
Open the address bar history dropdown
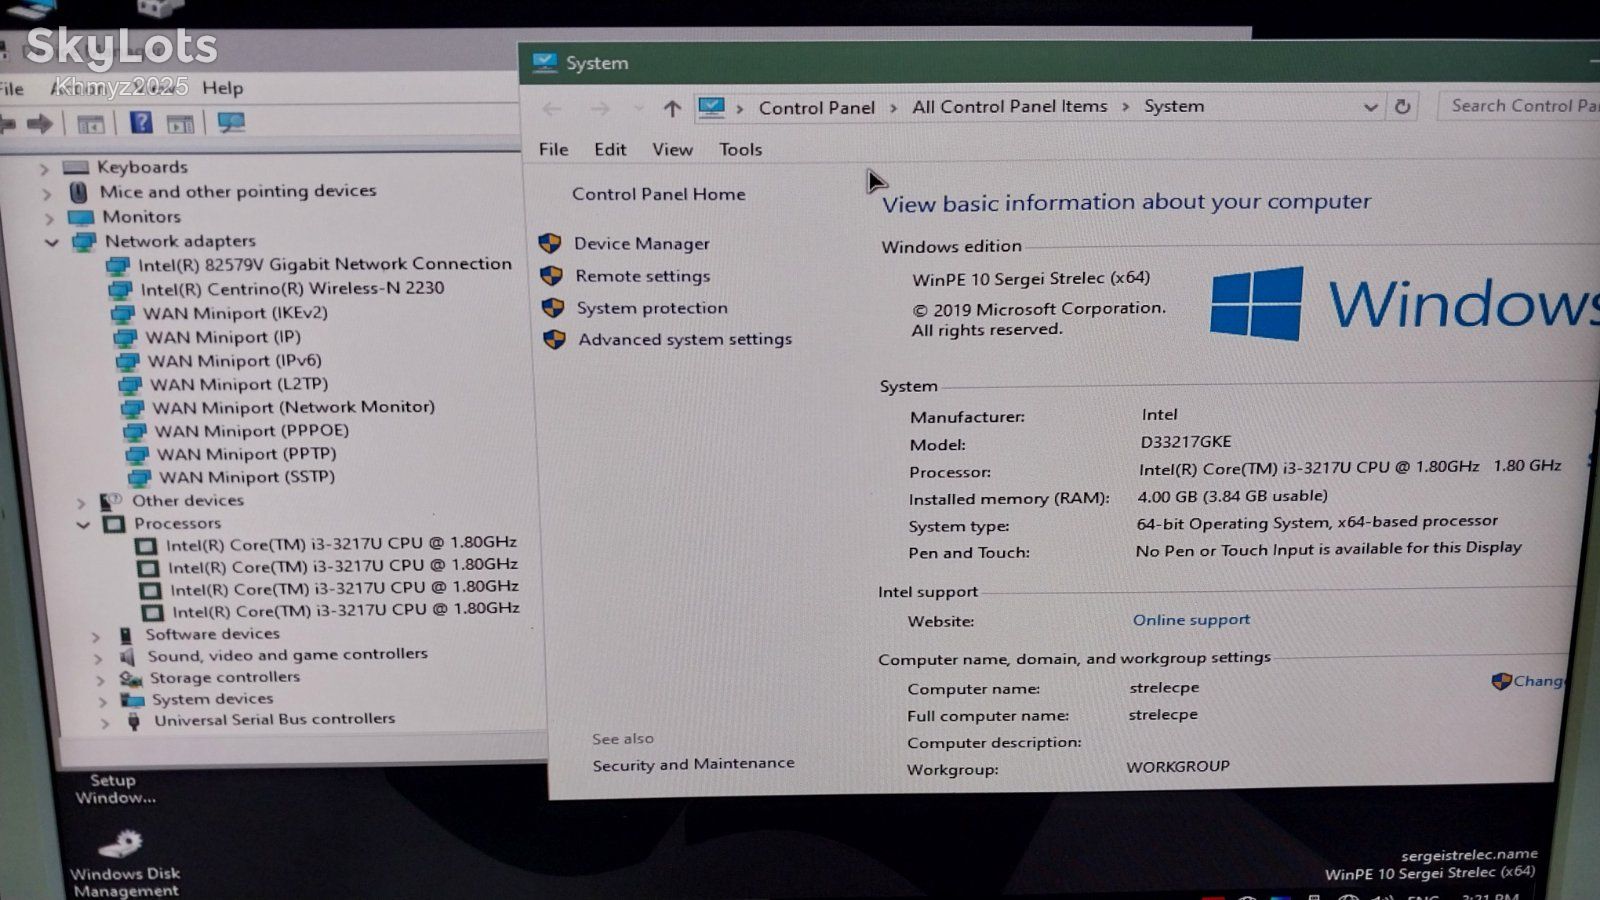(1370, 107)
